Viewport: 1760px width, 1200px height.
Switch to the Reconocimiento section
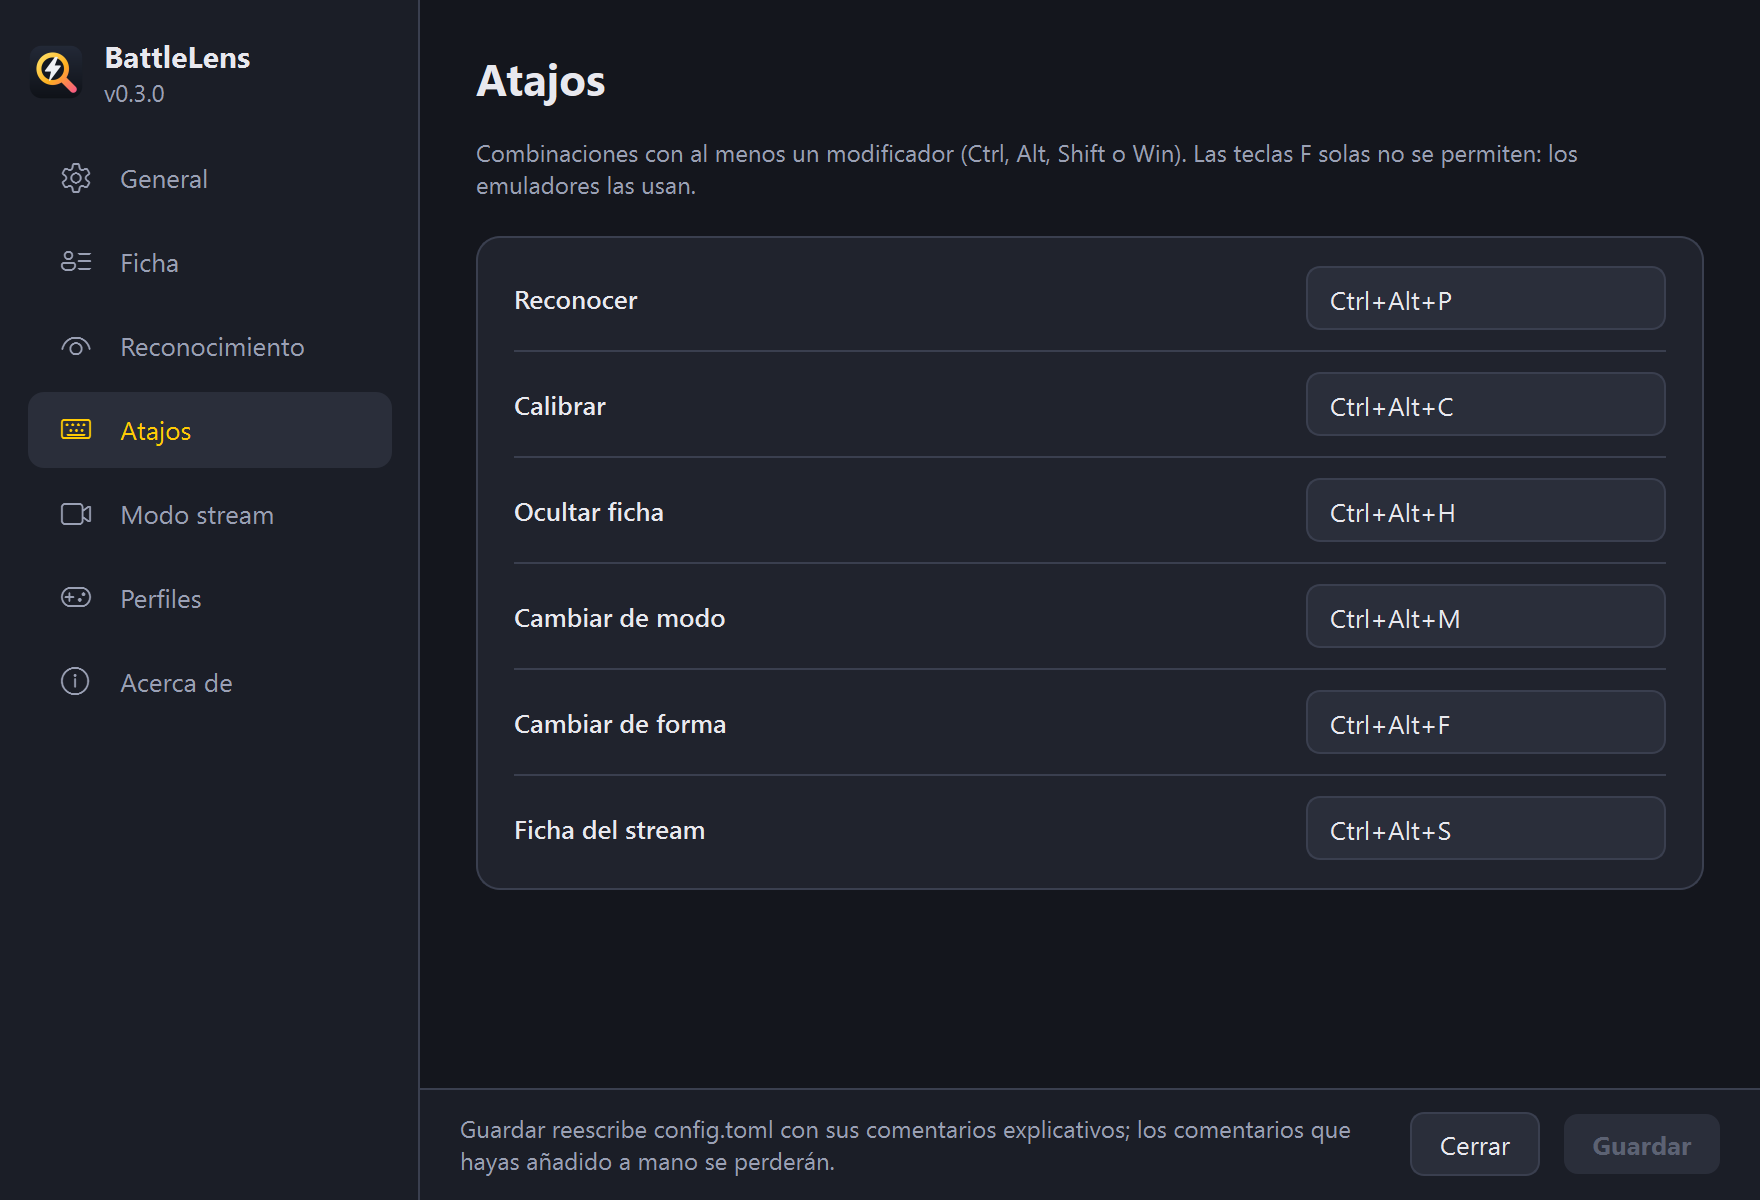tap(210, 347)
